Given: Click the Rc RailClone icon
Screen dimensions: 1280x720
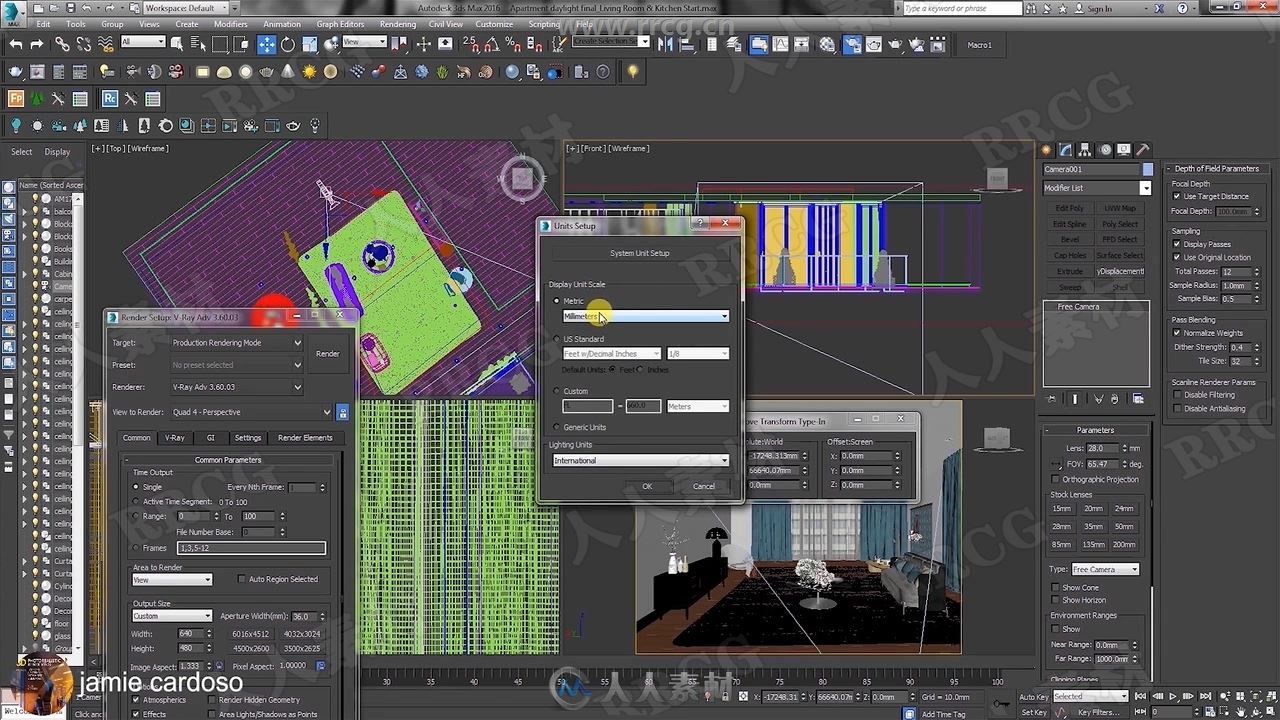Looking at the screenshot, I should [109, 99].
